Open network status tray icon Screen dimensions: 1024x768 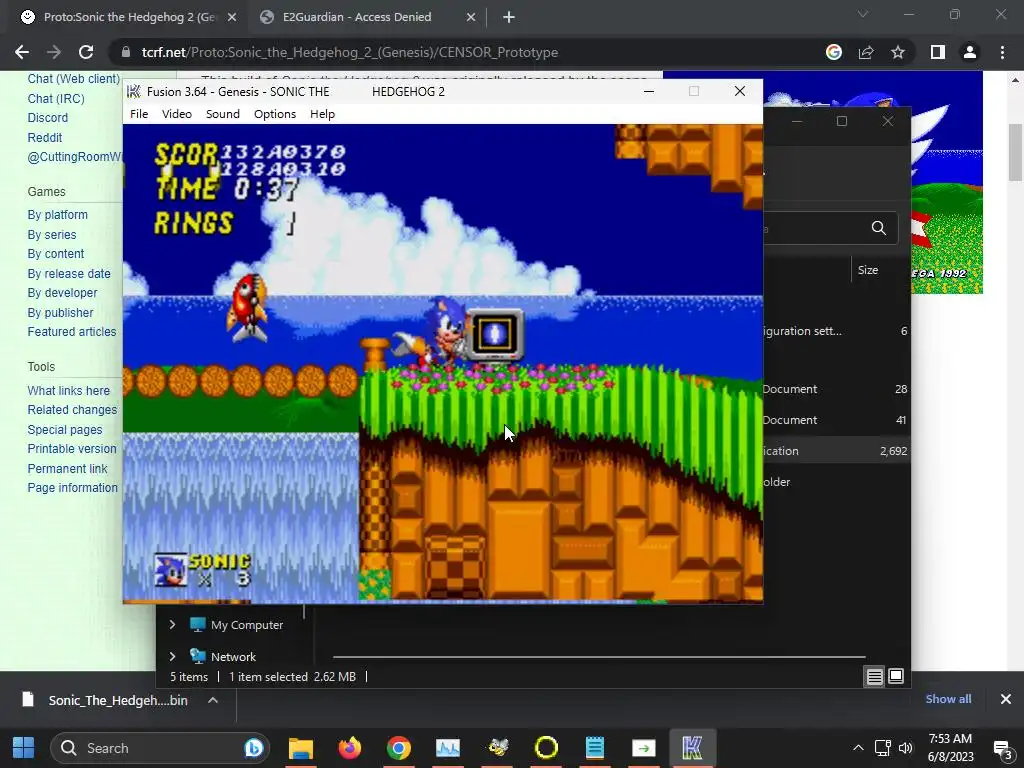[882, 748]
